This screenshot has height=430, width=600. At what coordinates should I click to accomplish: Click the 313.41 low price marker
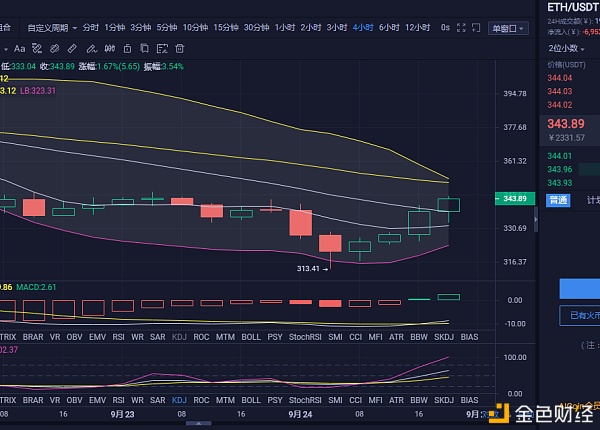pyautogui.click(x=312, y=269)
